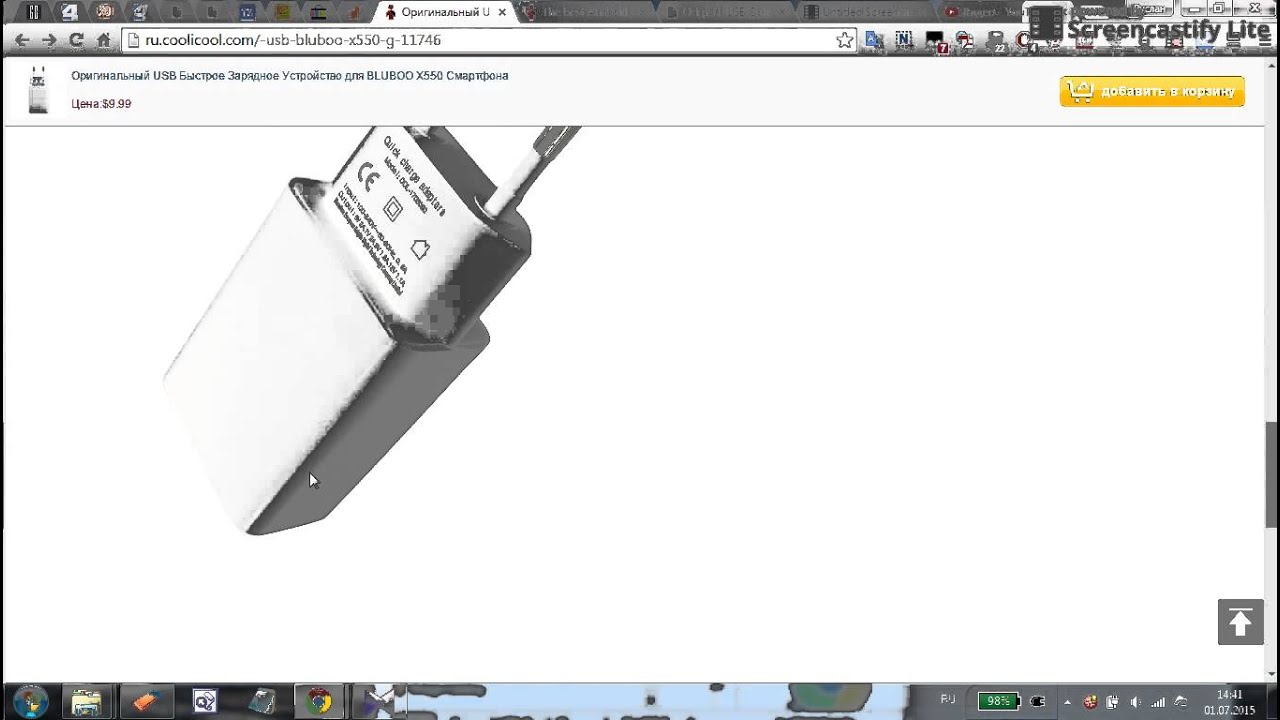Reload the current page
Image resolution: width=1280 pixels, height=720 pixels.
76,40
